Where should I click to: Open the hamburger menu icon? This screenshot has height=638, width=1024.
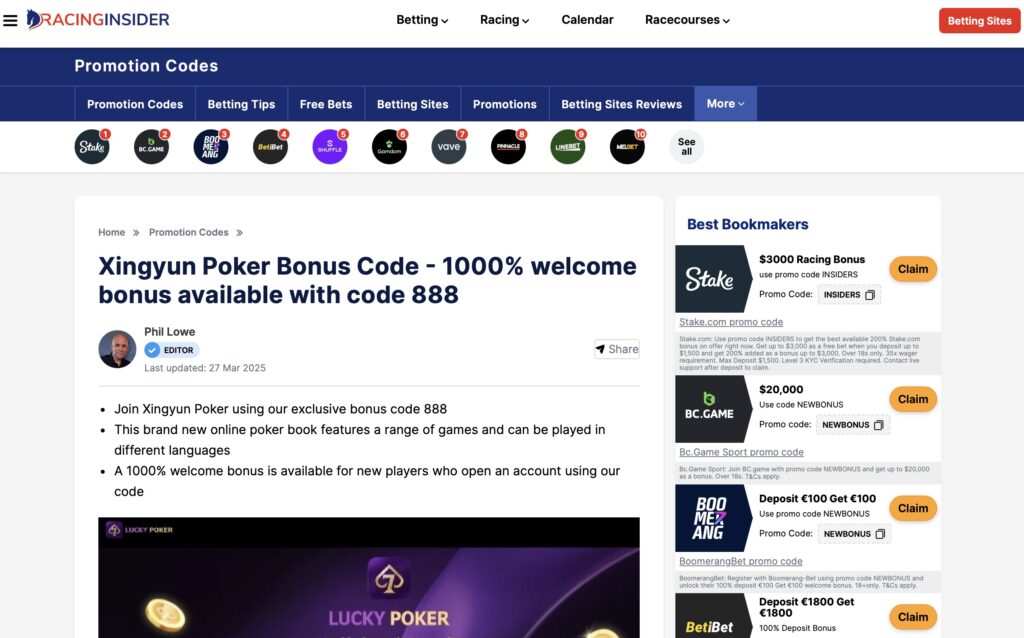[10, 20]
